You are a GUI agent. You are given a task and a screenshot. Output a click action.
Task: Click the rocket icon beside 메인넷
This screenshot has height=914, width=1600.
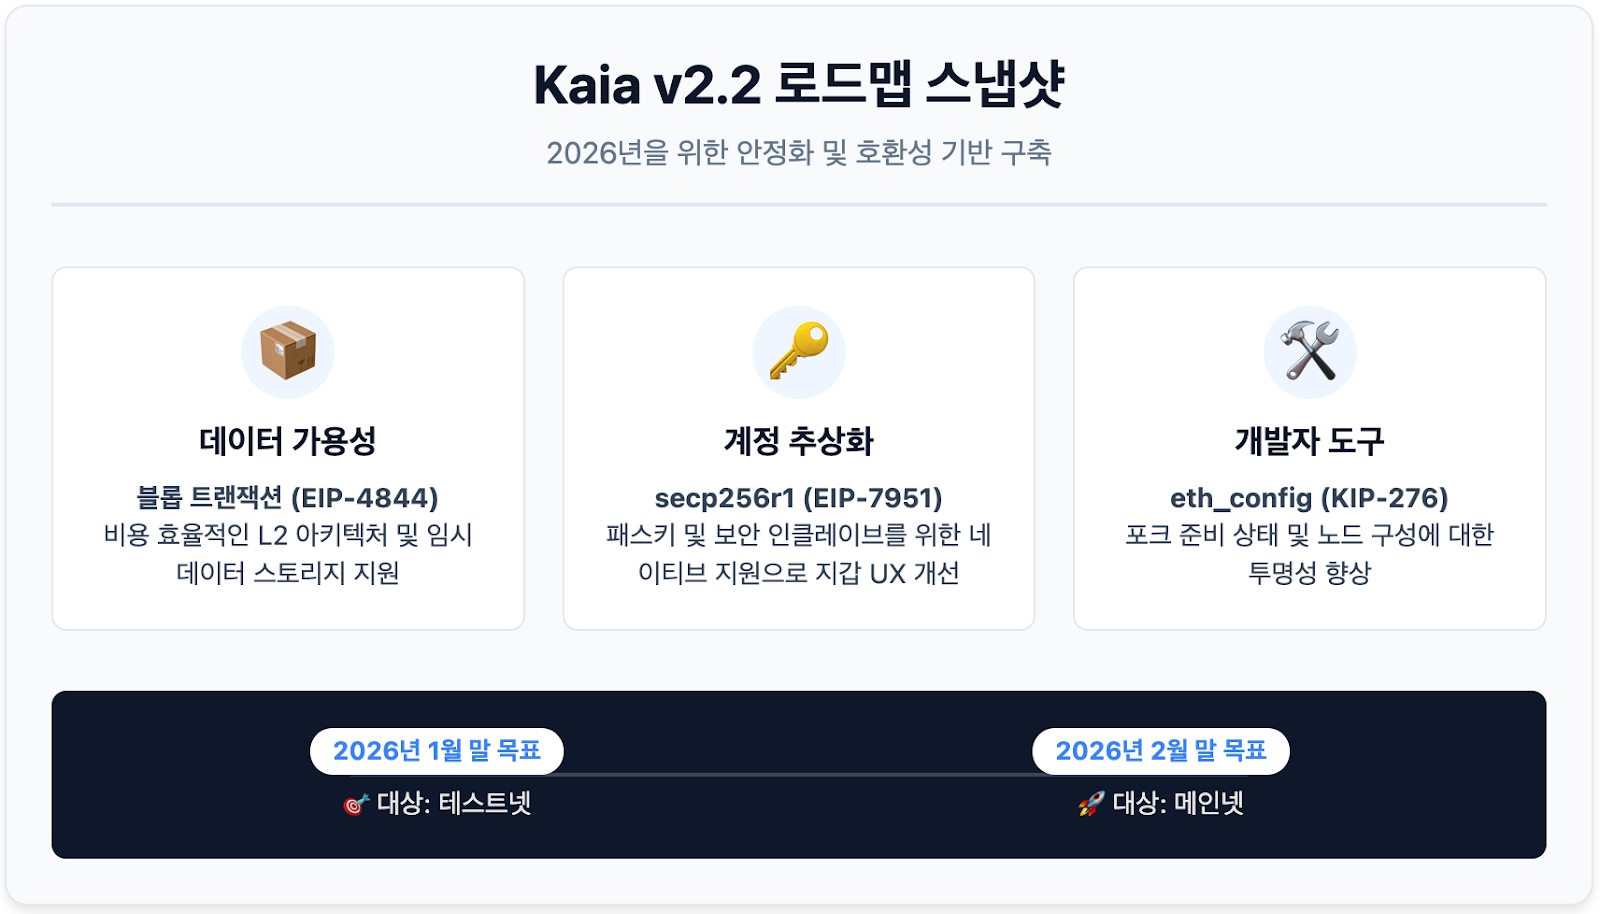pos(1091,804)
